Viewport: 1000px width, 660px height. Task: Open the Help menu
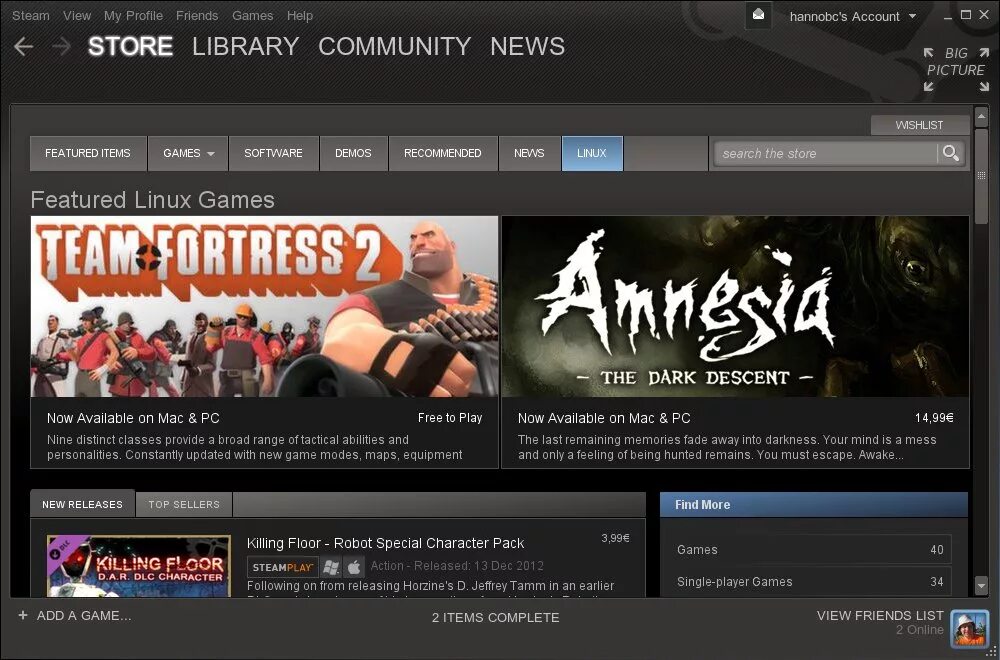[x=300, y=16]
